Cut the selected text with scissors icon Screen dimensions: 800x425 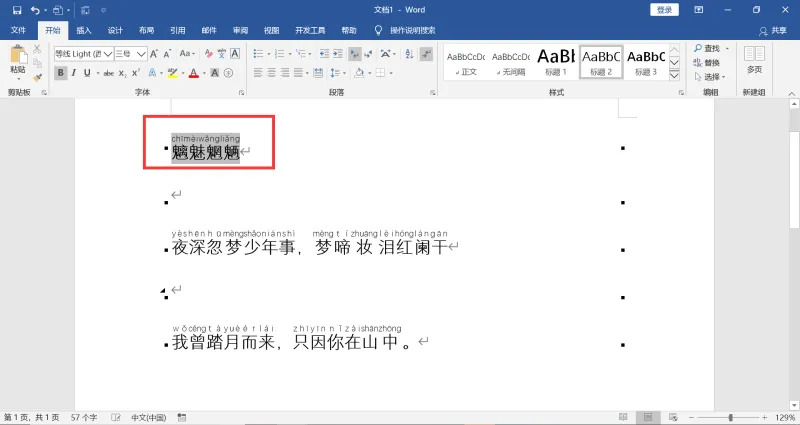[37, 49]
